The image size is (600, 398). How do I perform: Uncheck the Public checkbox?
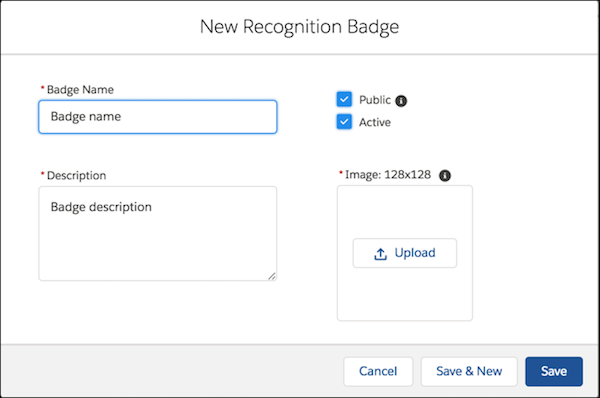tap(344, 100)
